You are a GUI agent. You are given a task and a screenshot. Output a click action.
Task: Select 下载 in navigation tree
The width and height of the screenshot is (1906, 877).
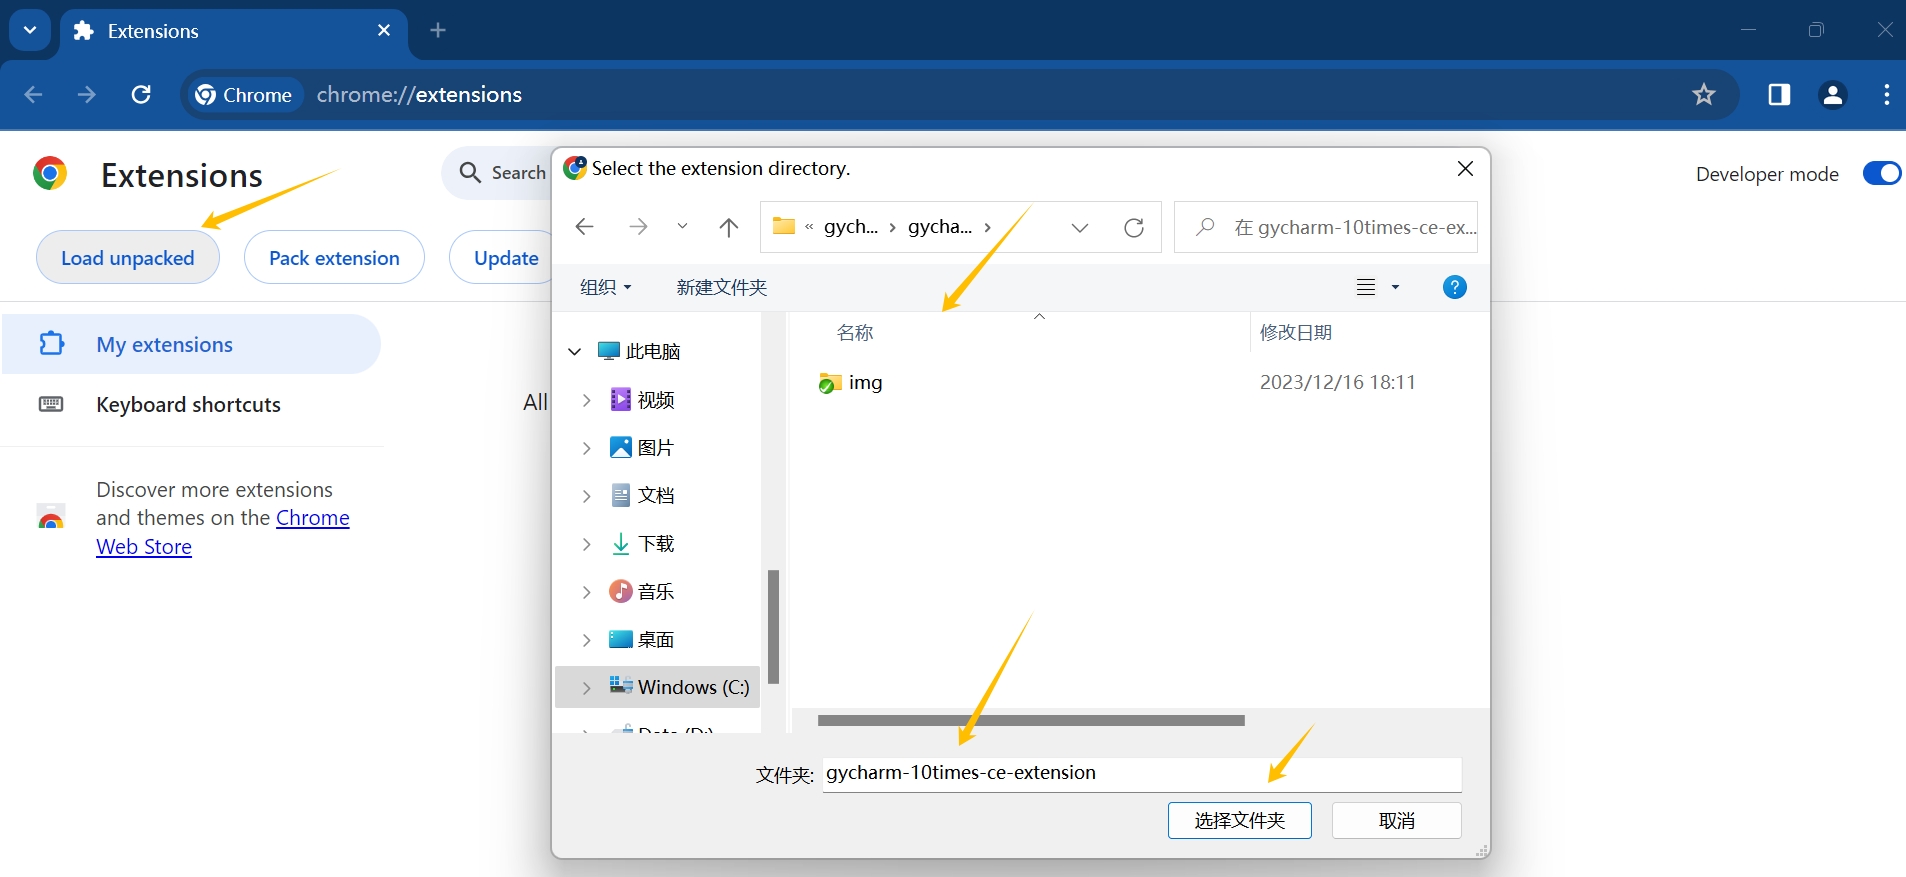(x=643, y=544)
